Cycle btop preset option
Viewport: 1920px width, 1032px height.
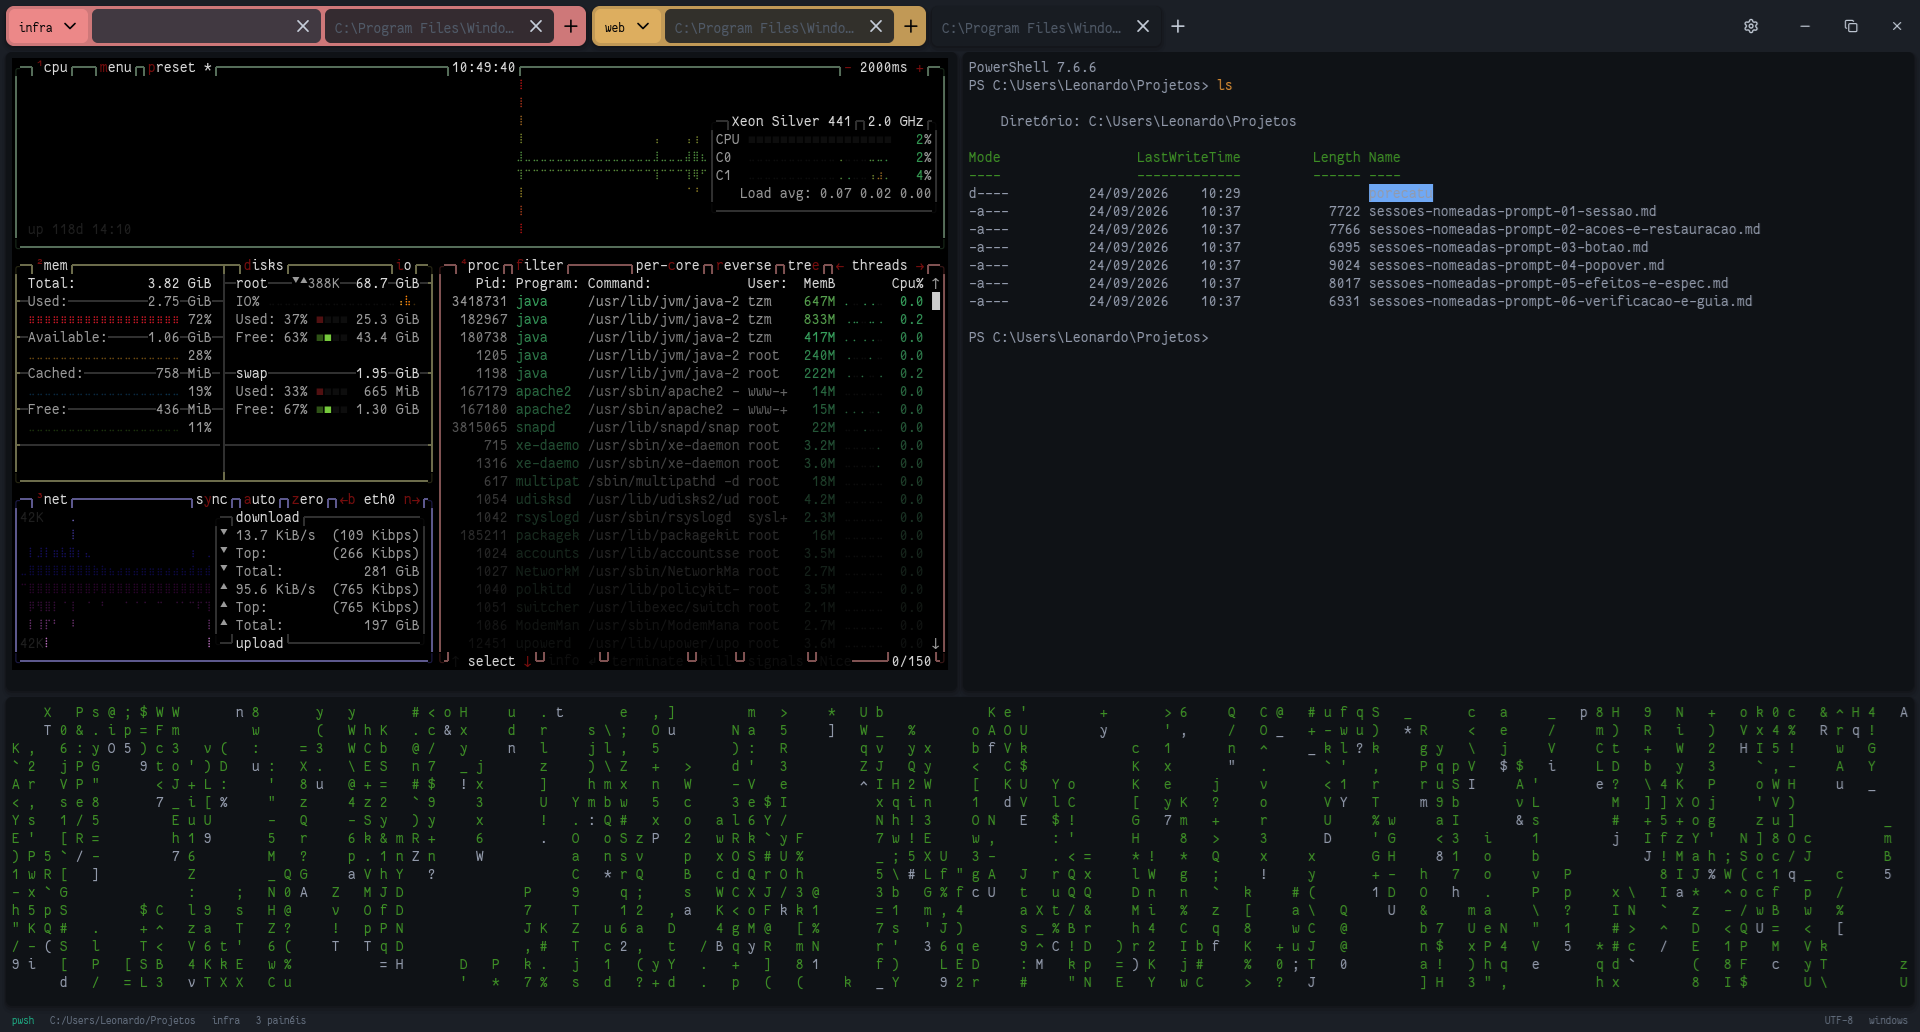pyautogui.click(x=180, y=67)
